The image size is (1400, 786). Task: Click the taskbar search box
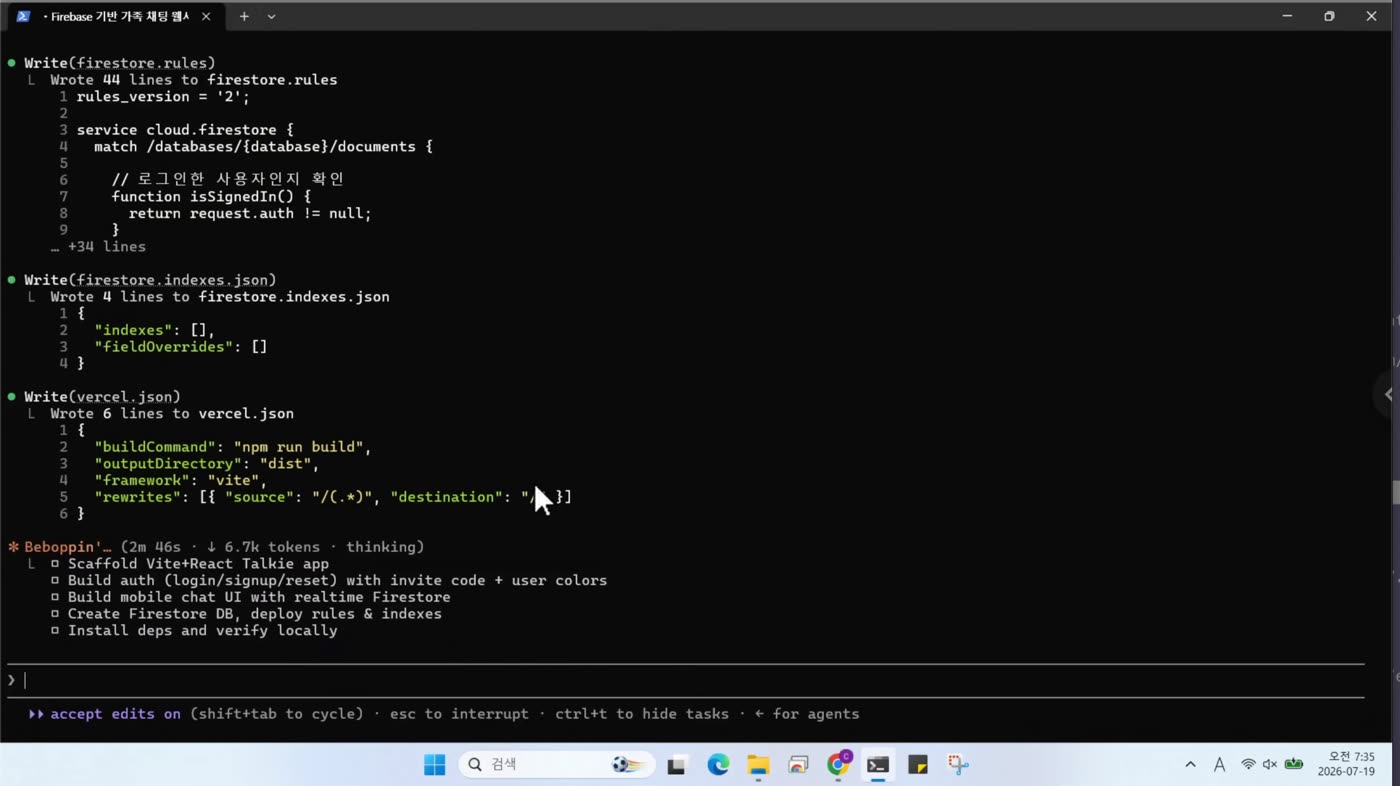pos(557,765)
